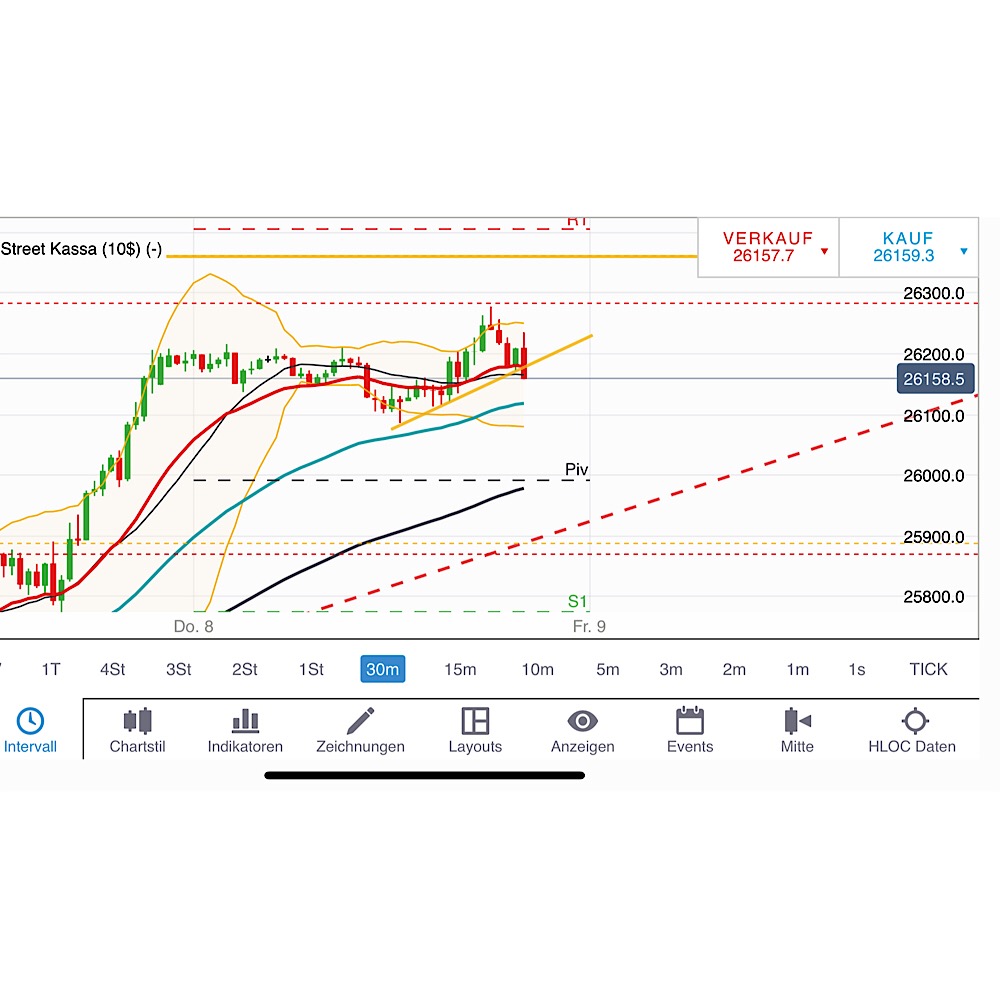Open the HLOC Daten icon
The image size is (1000, 1000).
click(x=914, y=721)
